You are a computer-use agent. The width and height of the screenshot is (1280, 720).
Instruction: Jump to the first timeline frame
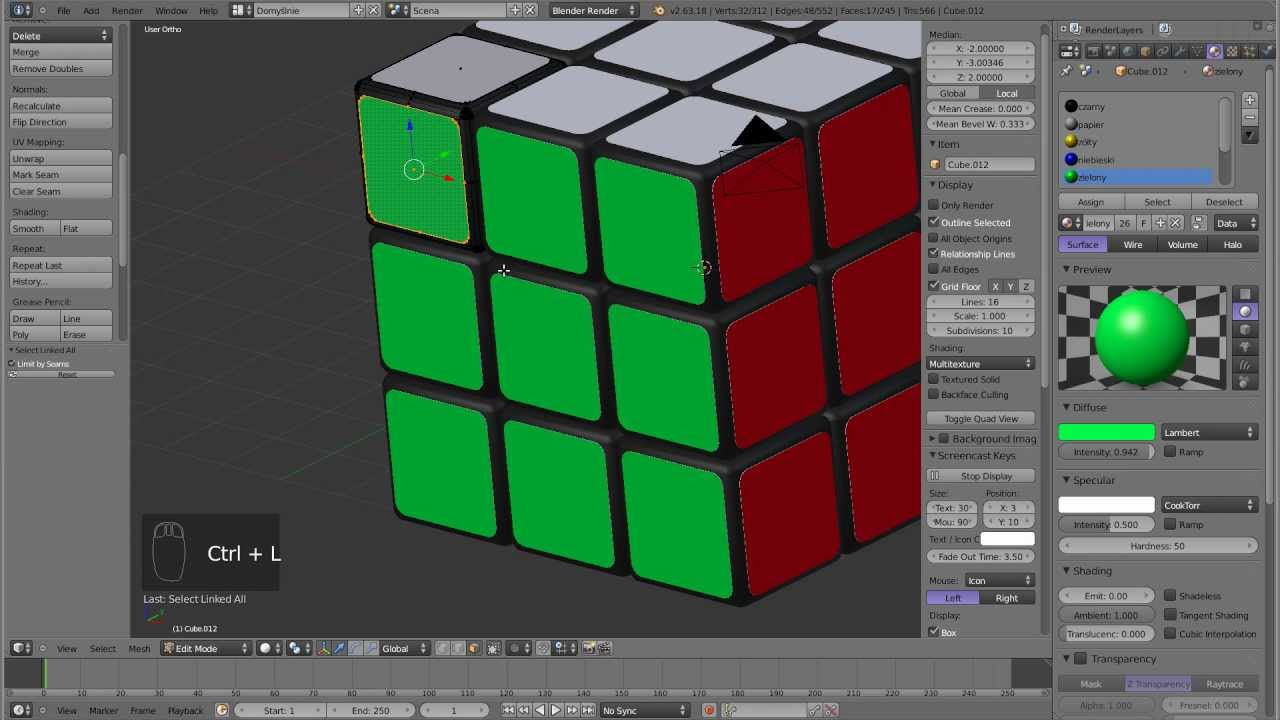(x=508, y=710)
